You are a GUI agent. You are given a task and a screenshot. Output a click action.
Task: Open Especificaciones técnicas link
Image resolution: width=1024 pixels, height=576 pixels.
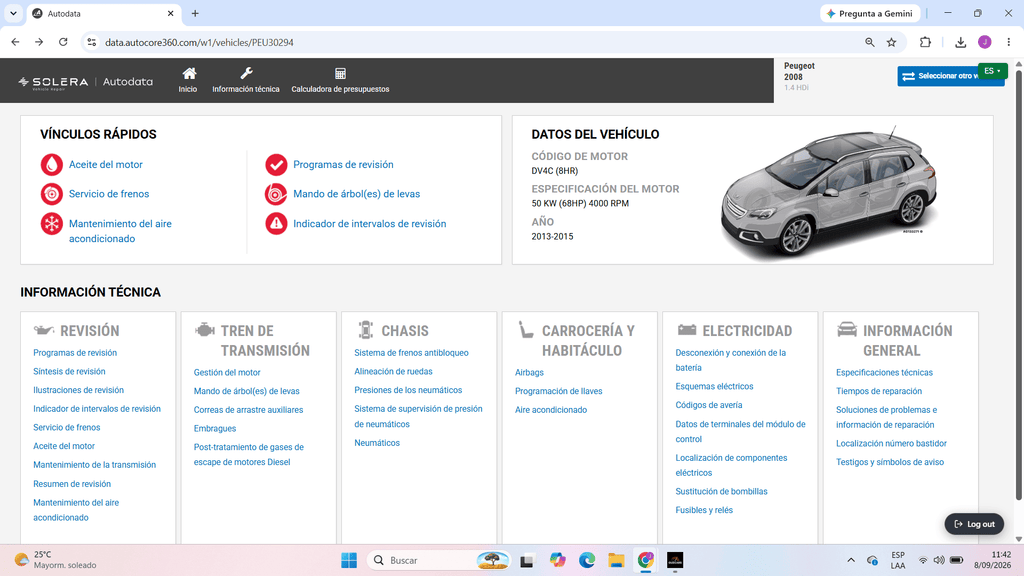click(884, 372)
